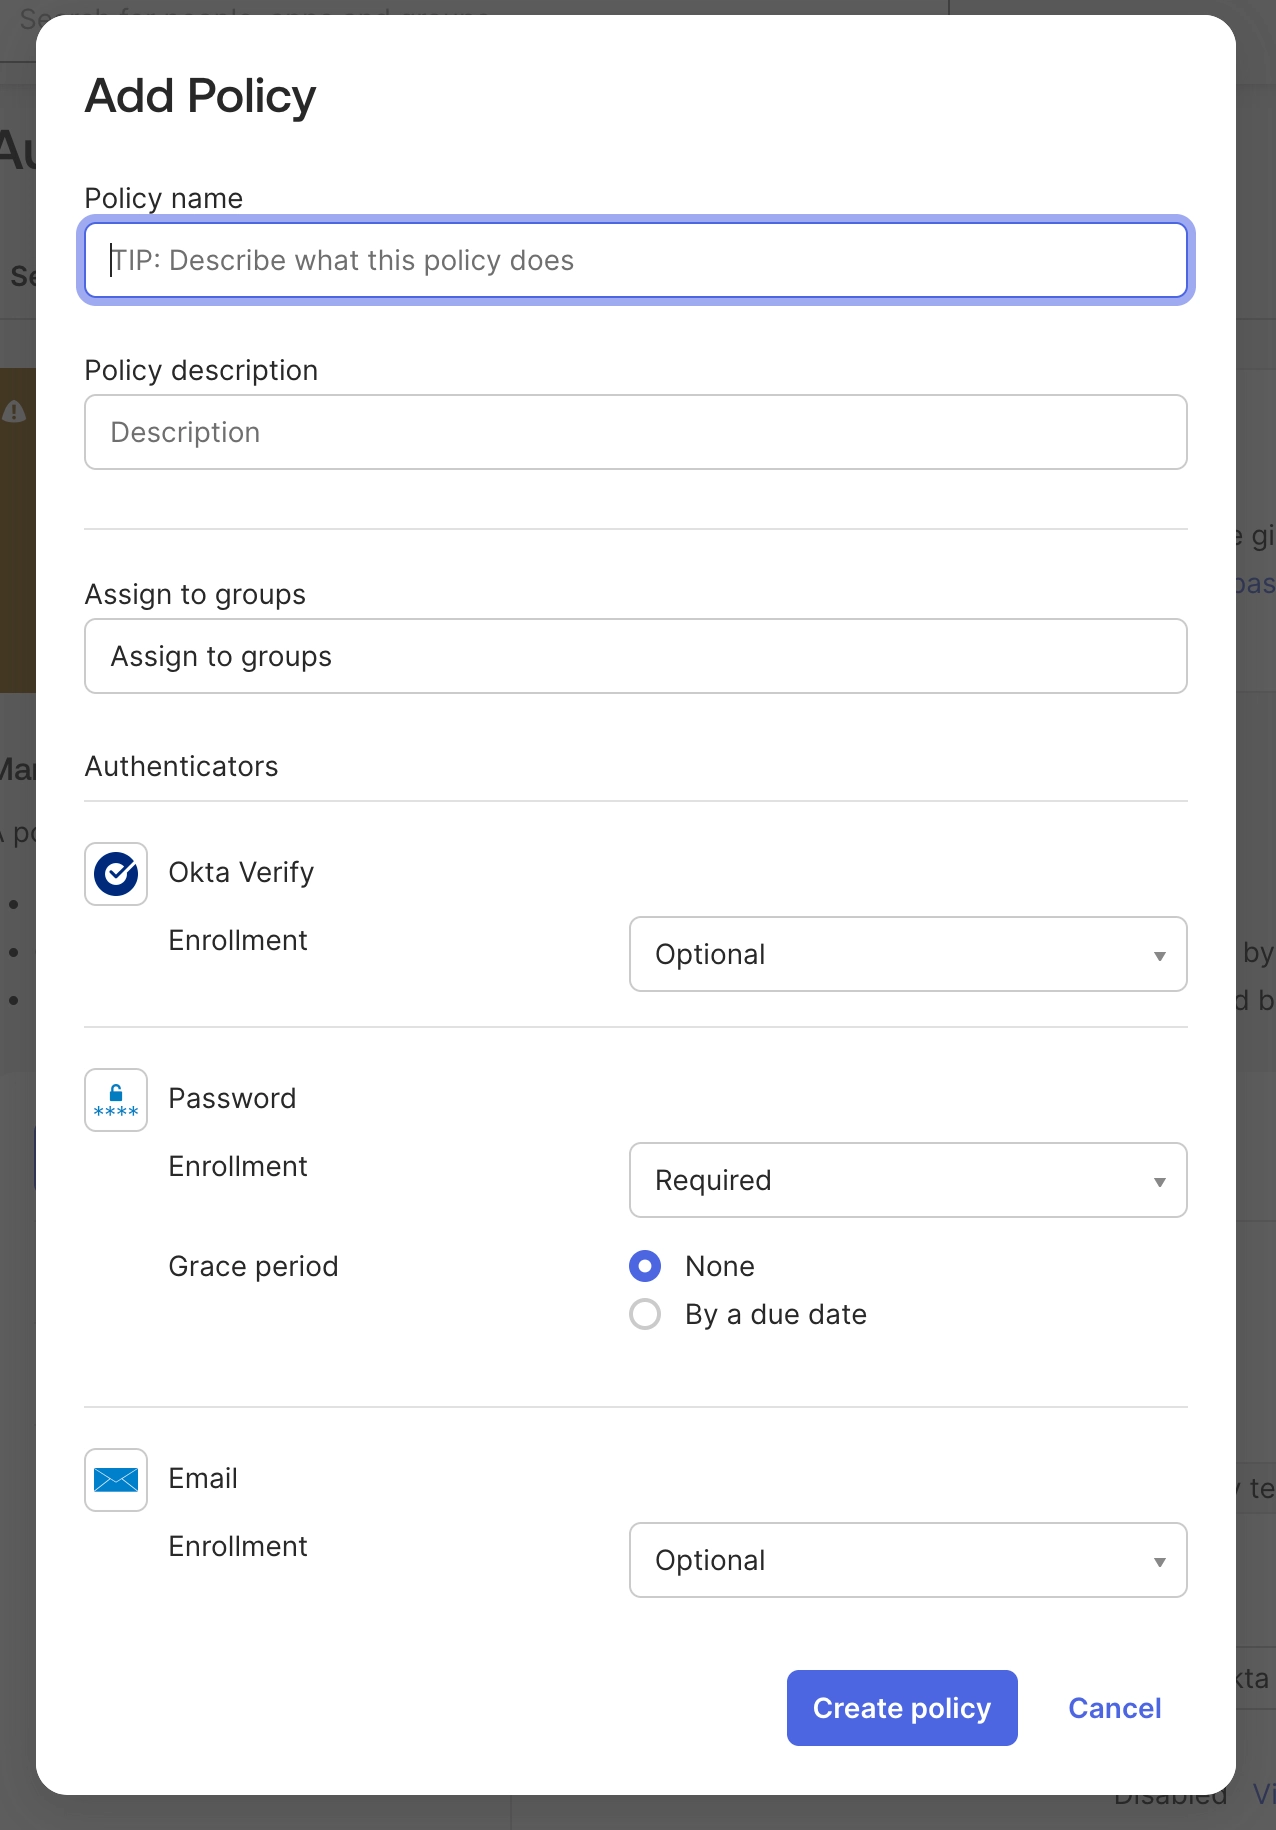Open Password enrollment Required dropdown
1276x1830 pixels.
(907, 1180)
